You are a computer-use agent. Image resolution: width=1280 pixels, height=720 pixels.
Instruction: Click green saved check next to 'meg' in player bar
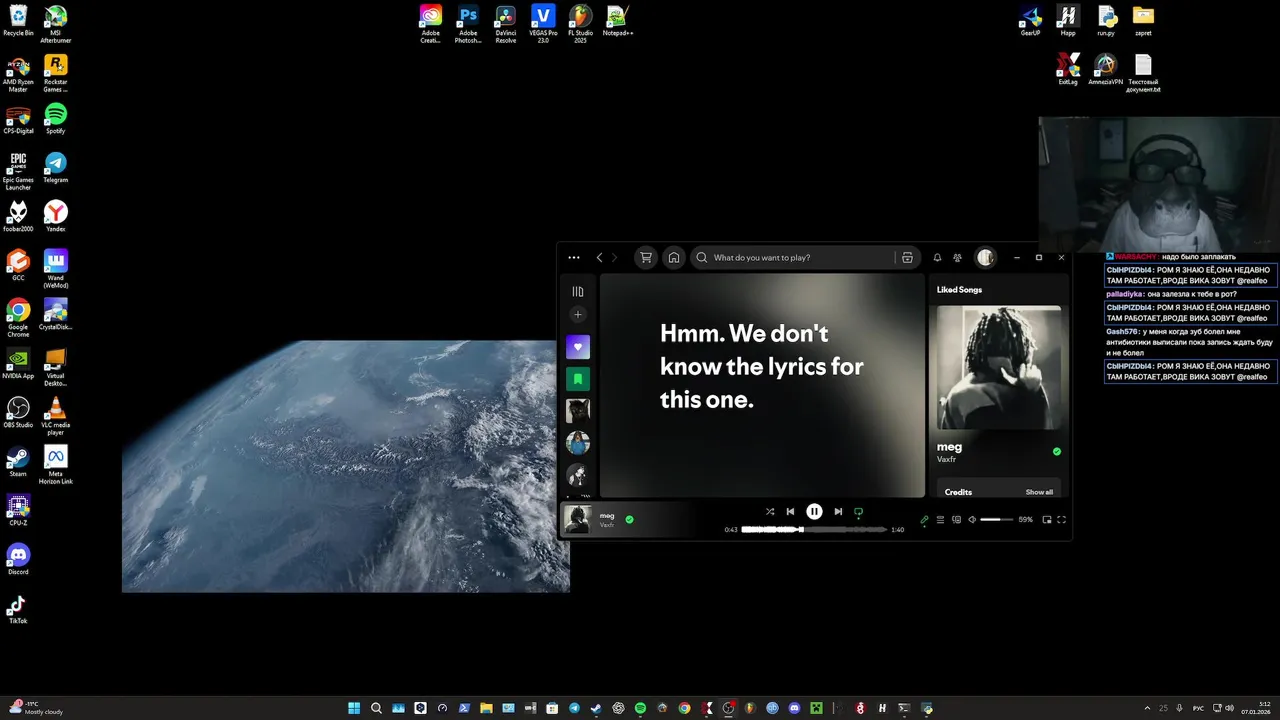click(629, 520)
